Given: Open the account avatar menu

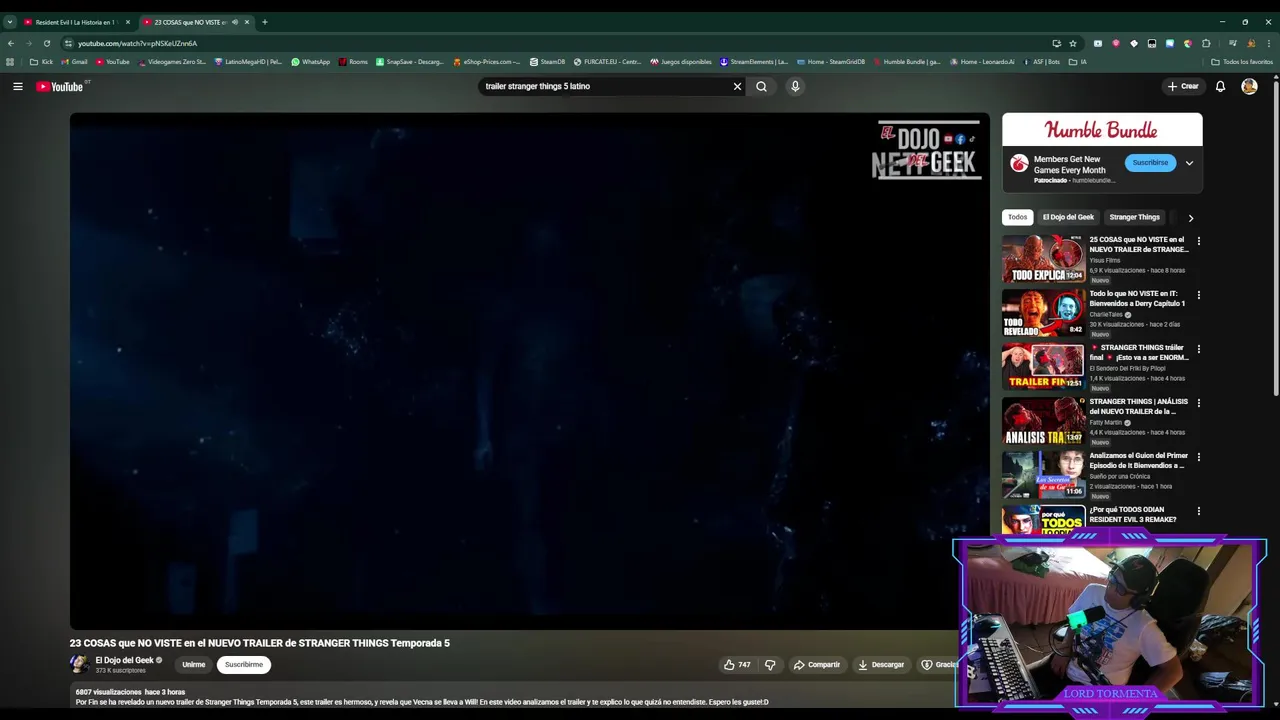Looking at the screenshot, I should point(1249,87).
